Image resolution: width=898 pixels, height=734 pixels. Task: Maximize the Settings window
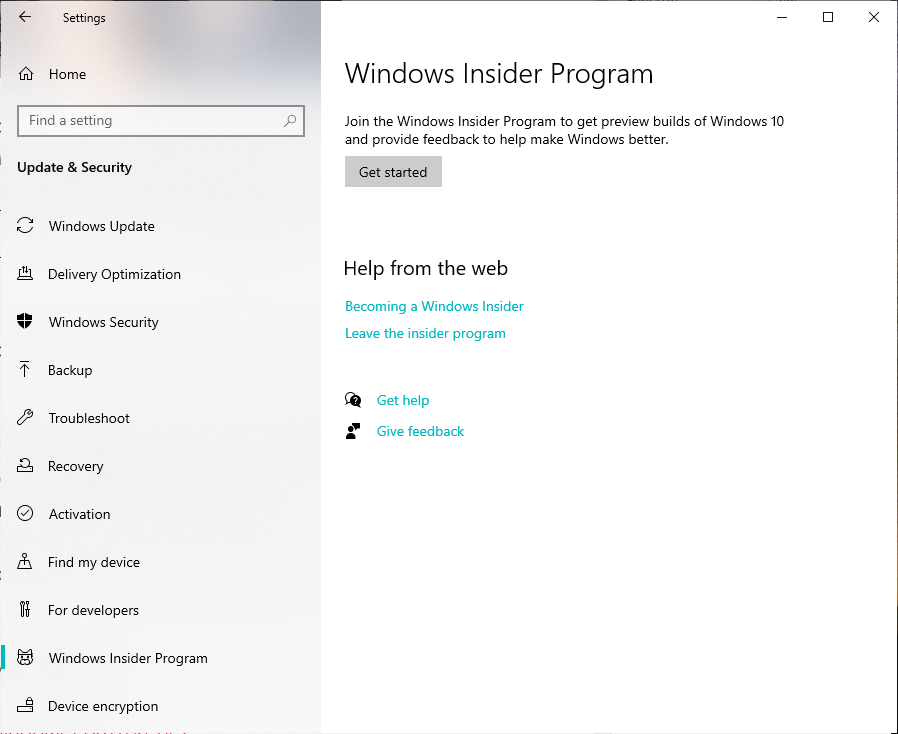coord(828,17)
